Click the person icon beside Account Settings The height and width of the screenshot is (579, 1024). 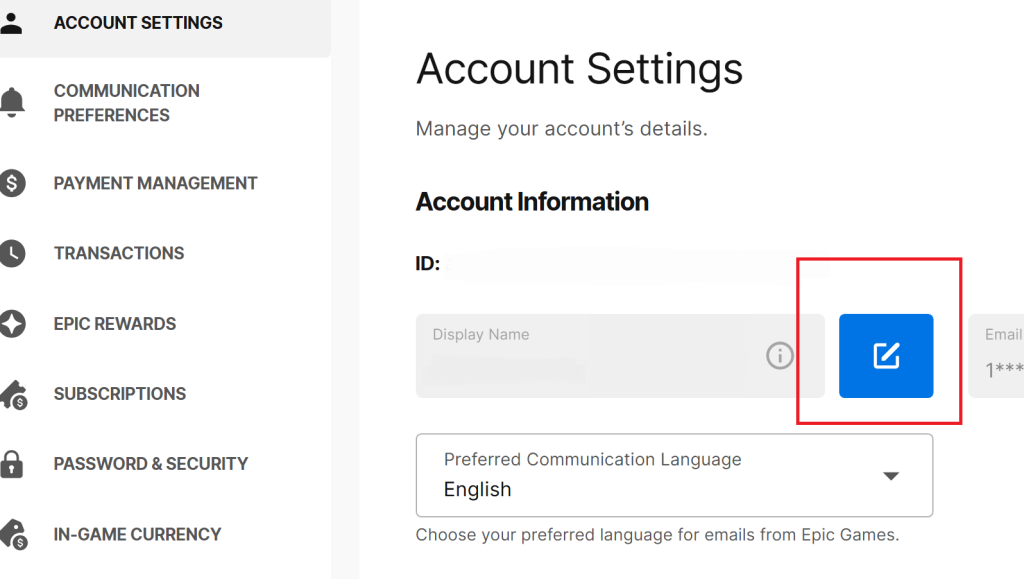coord(11,23)
